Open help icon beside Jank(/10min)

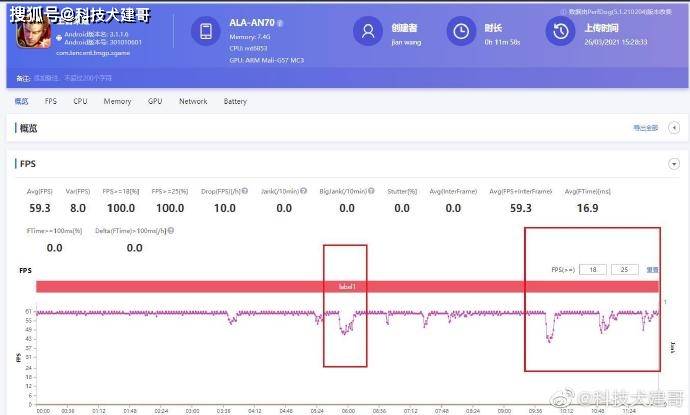click(303, 191)
